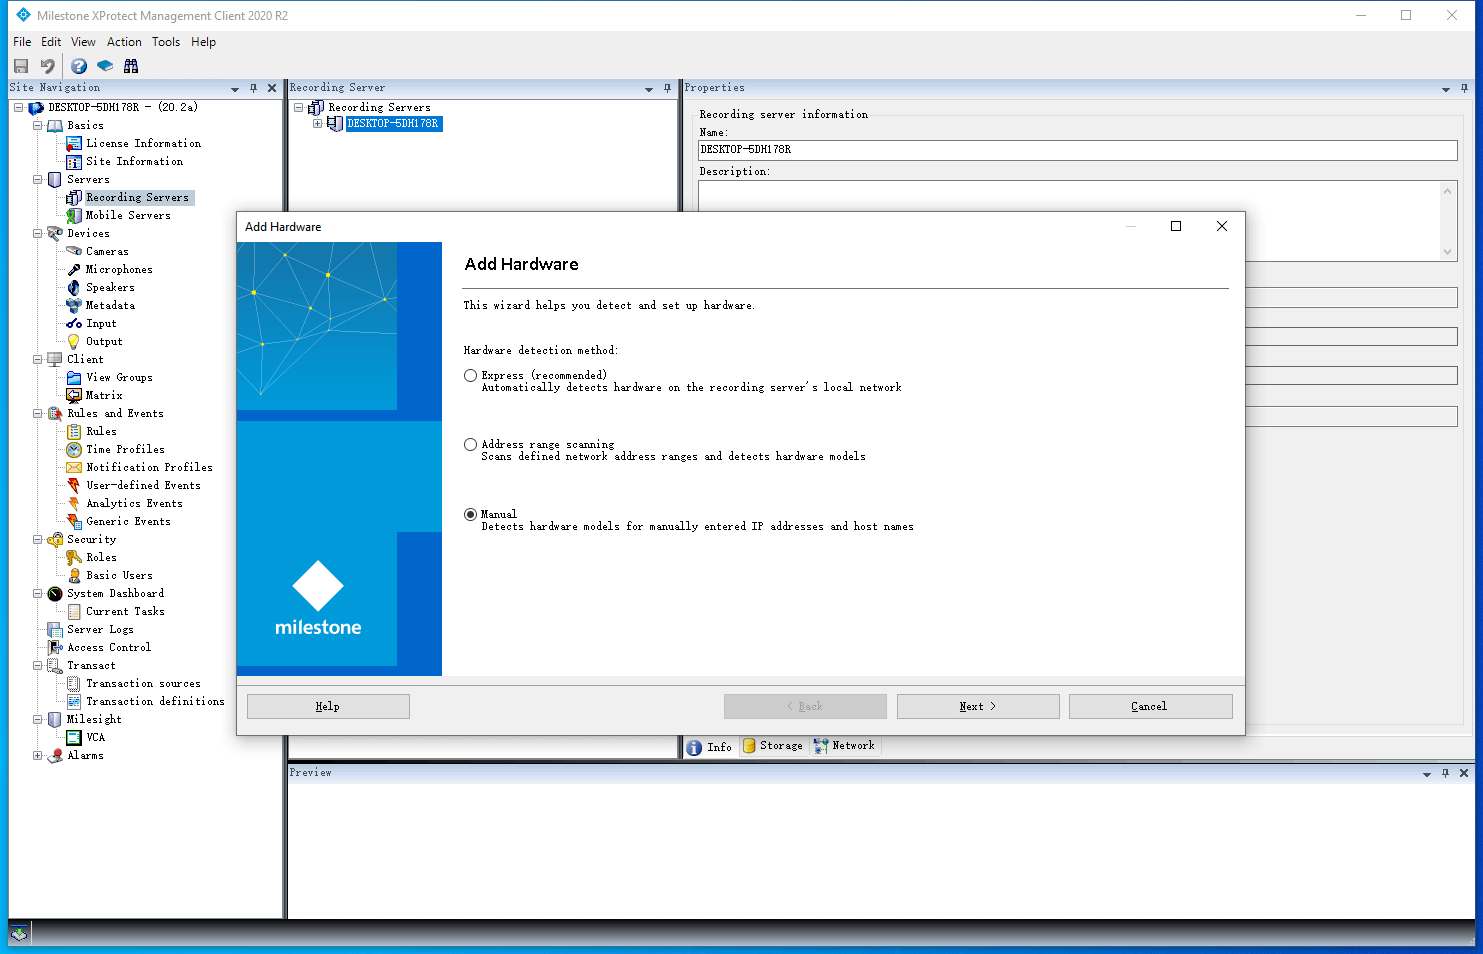Click the Site Information icon
This screenshot has height=954, width=1483.
pos(74,162)
